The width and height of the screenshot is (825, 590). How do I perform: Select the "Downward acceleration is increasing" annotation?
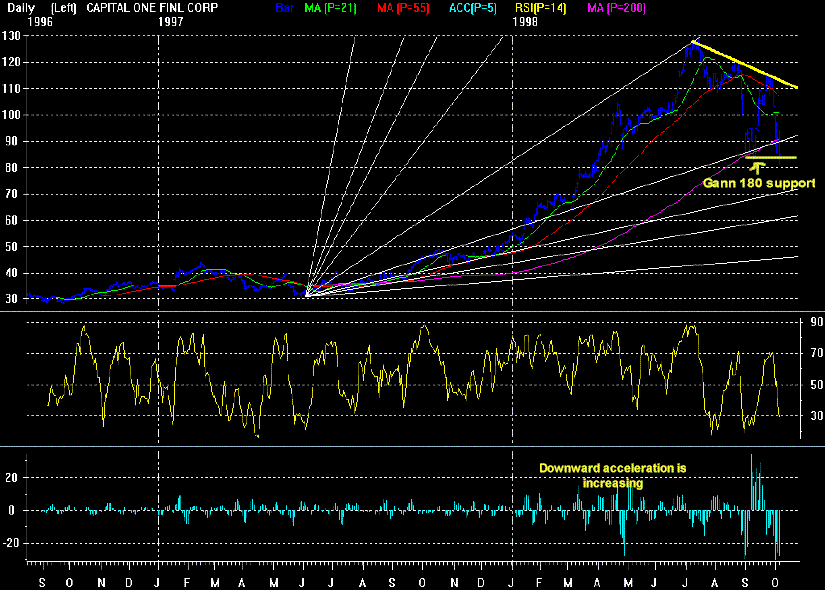click(x=612, y=476)
